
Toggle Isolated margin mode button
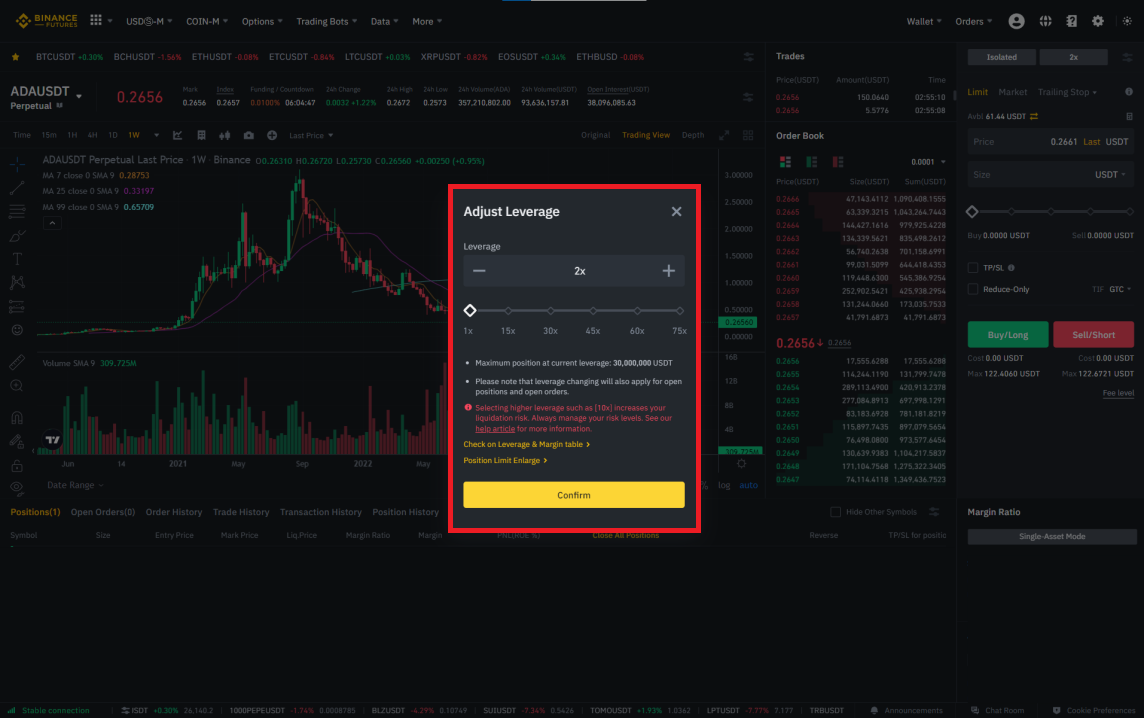(1001, 57)
